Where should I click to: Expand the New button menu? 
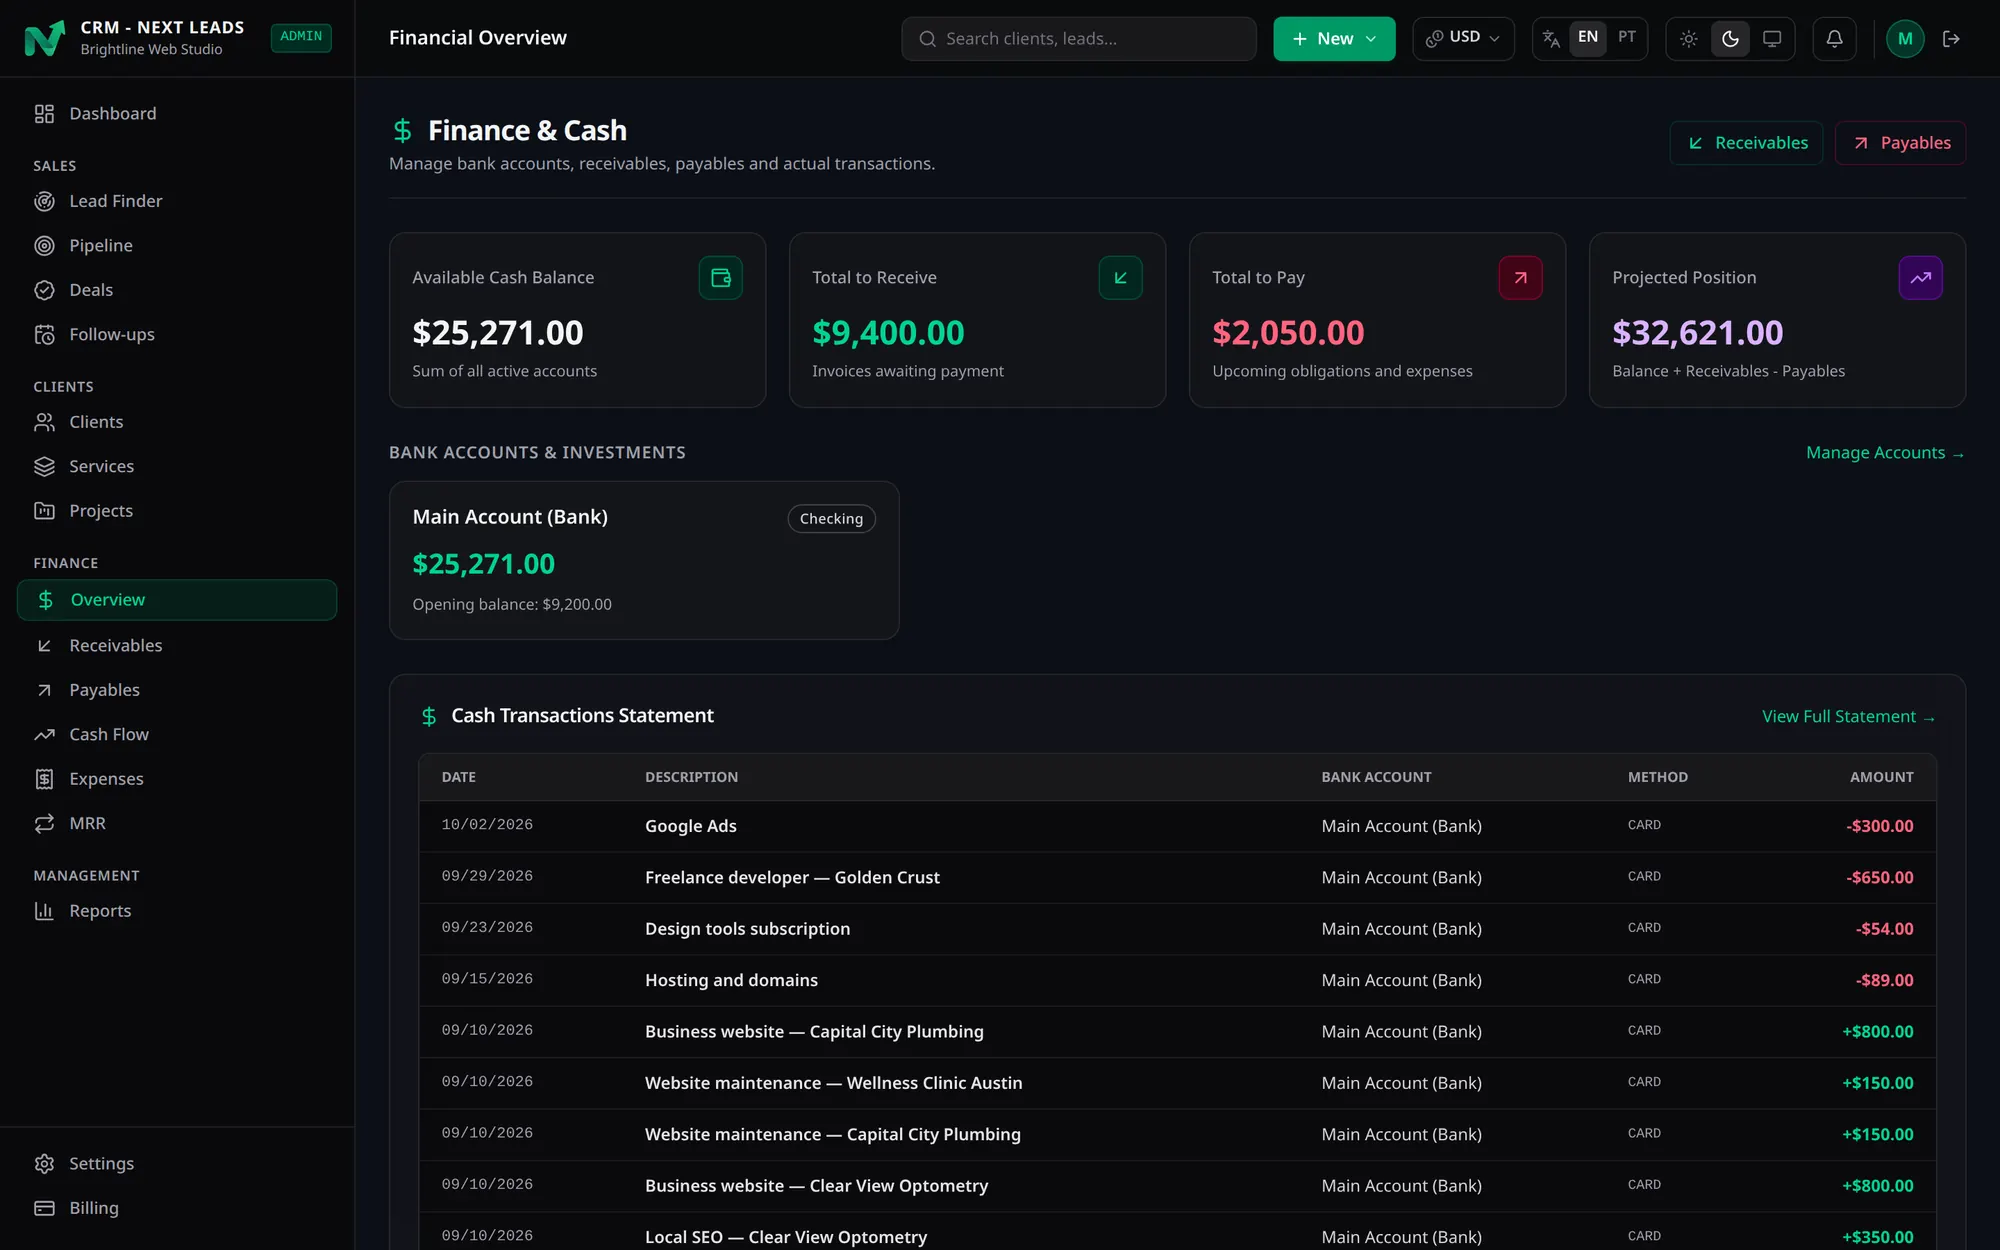(1333, 39)
